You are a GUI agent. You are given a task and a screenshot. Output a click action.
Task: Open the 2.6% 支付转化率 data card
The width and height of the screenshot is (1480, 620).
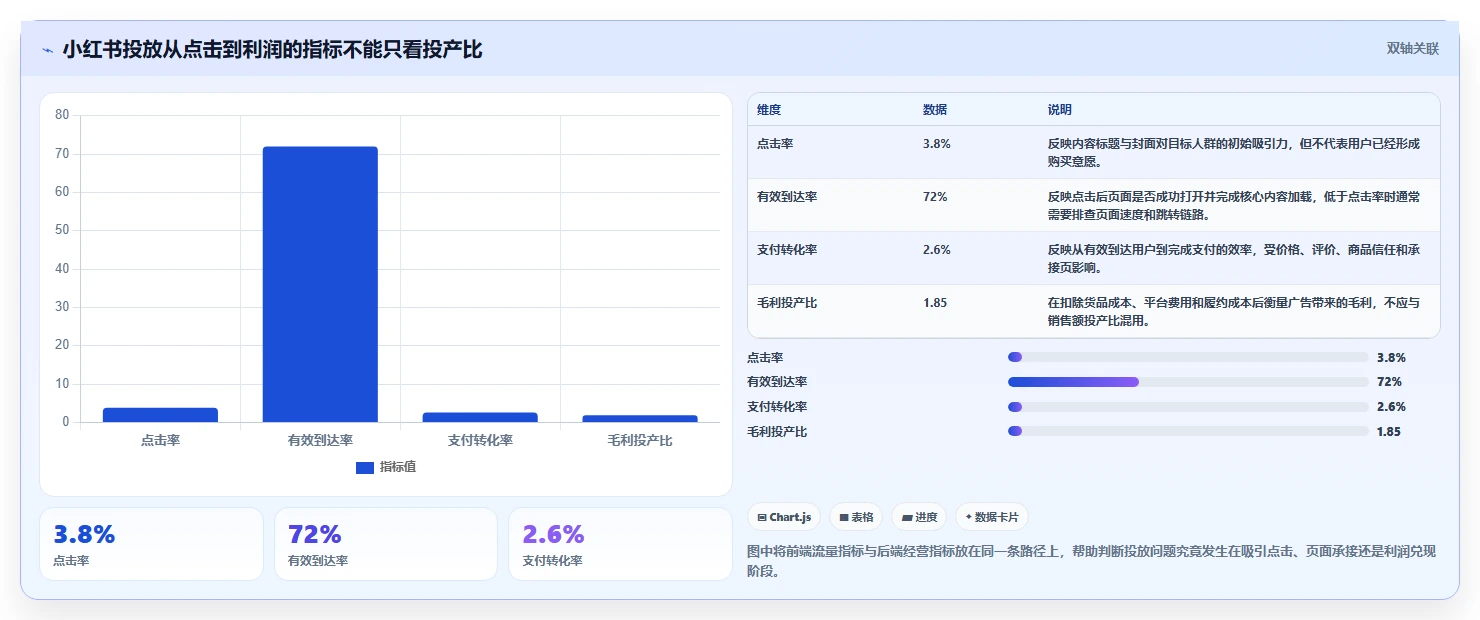pos(620,544)
